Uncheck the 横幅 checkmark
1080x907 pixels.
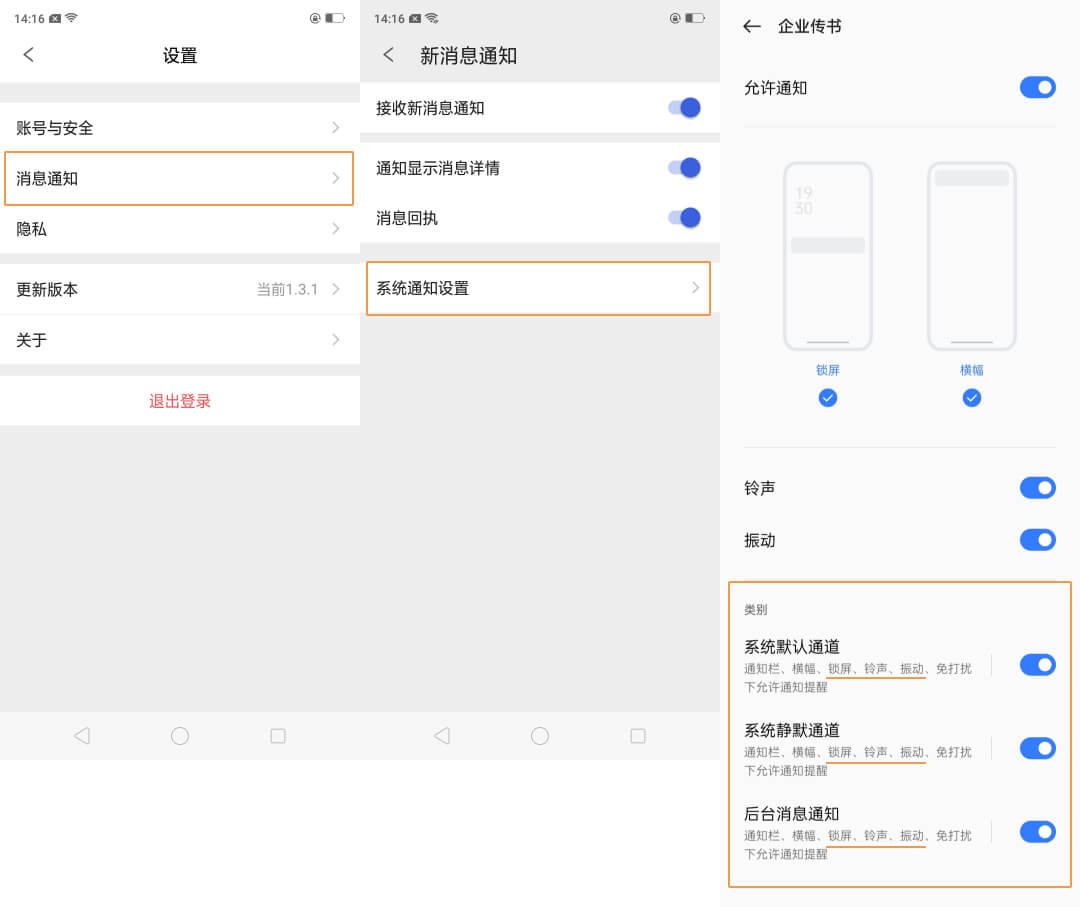click(x=971, y=398)
